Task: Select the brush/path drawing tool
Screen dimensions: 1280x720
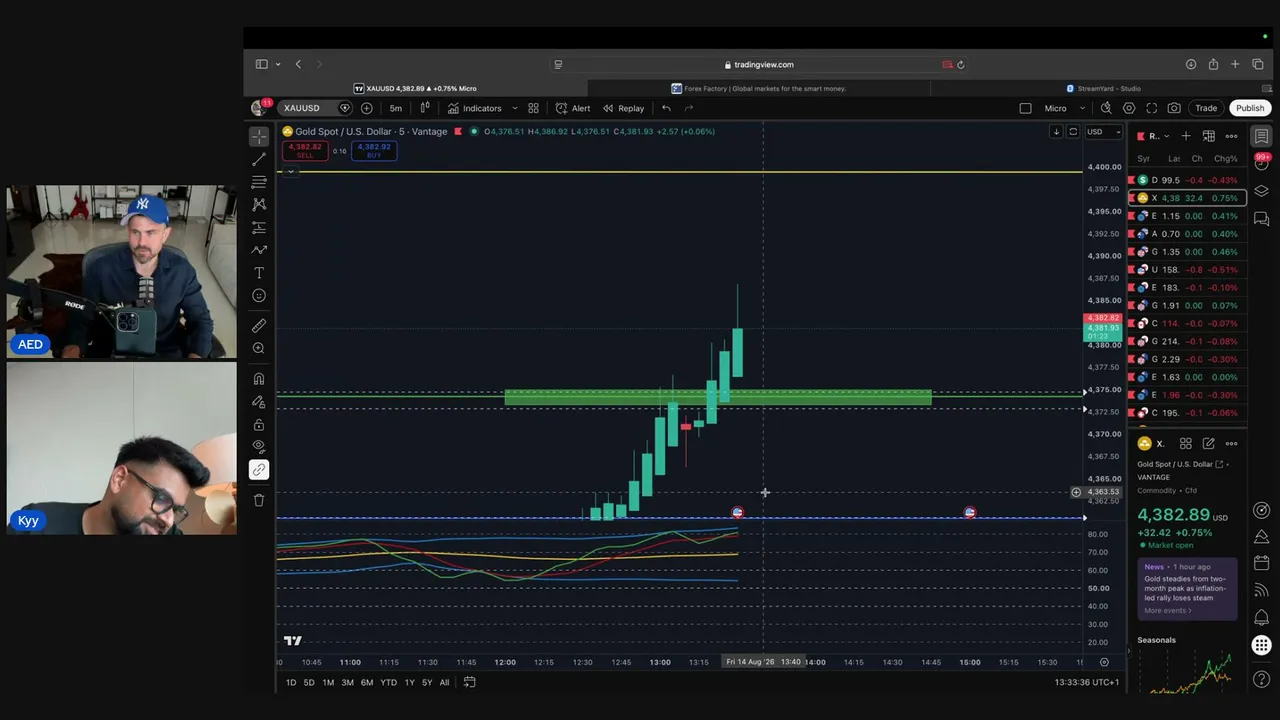Action: click(x=259, y=250)
